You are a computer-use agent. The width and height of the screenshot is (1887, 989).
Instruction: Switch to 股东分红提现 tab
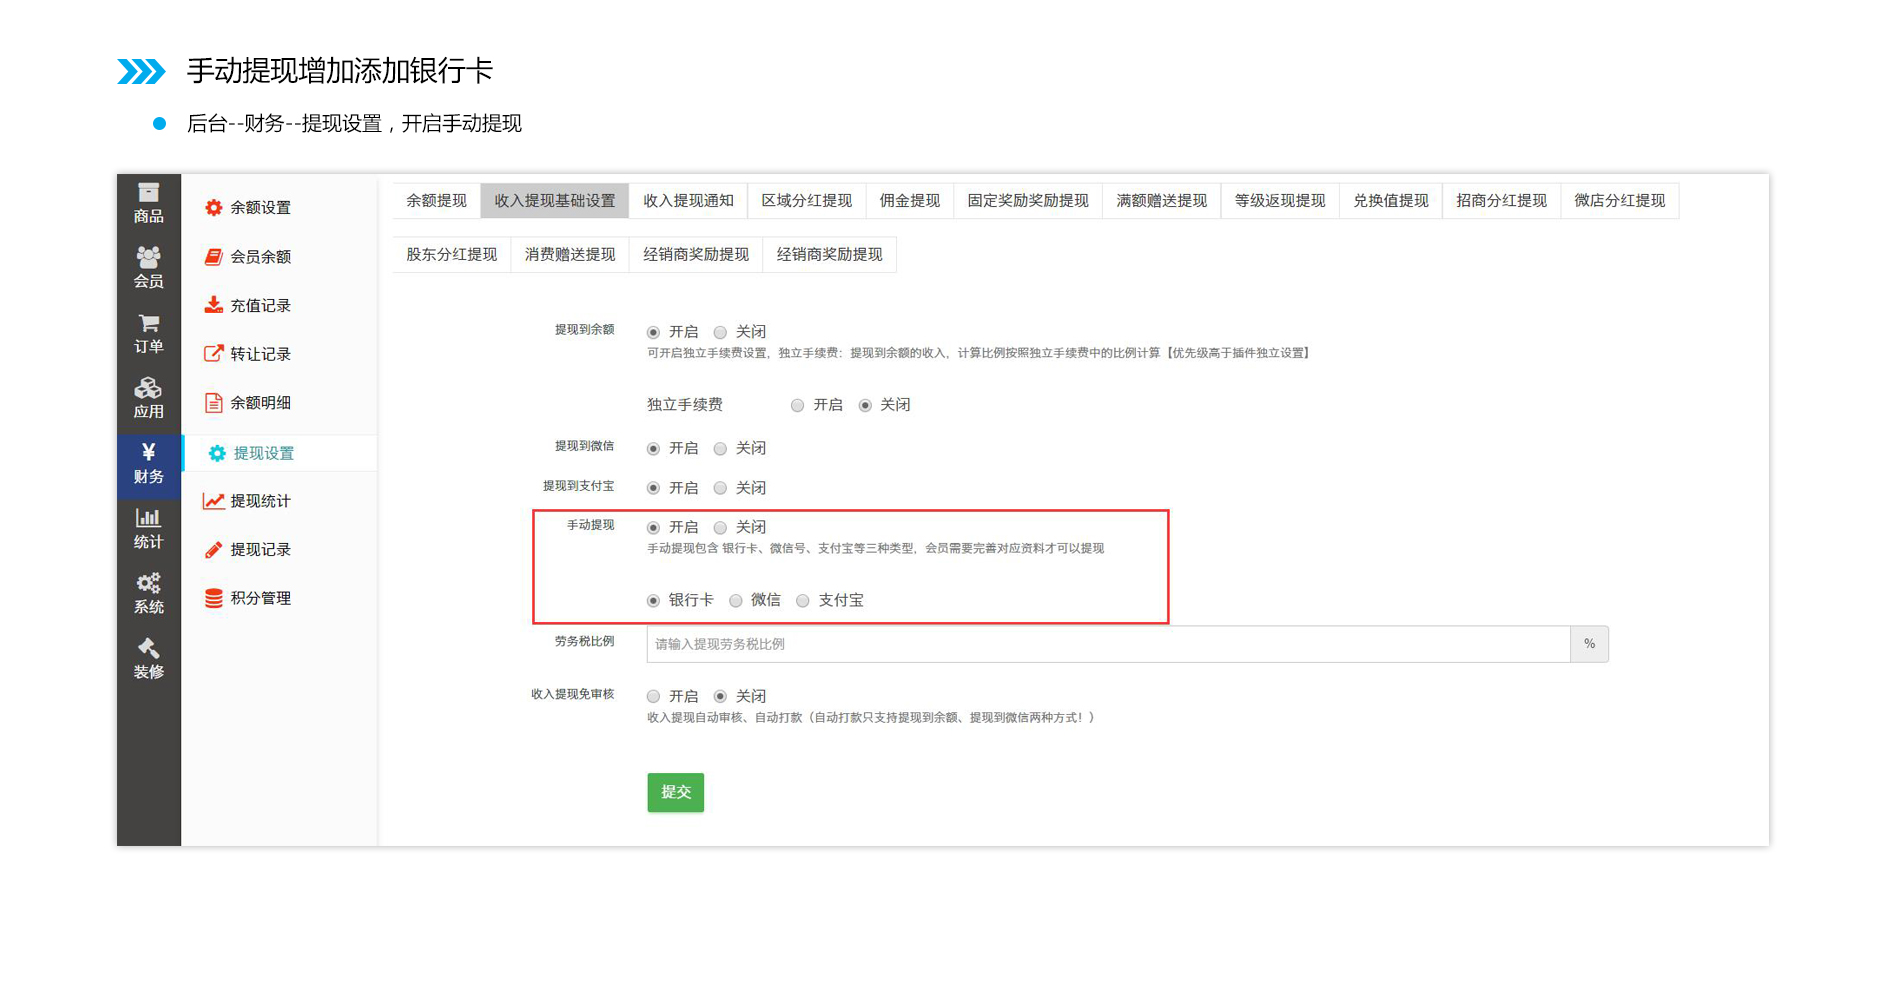[451, 255]
